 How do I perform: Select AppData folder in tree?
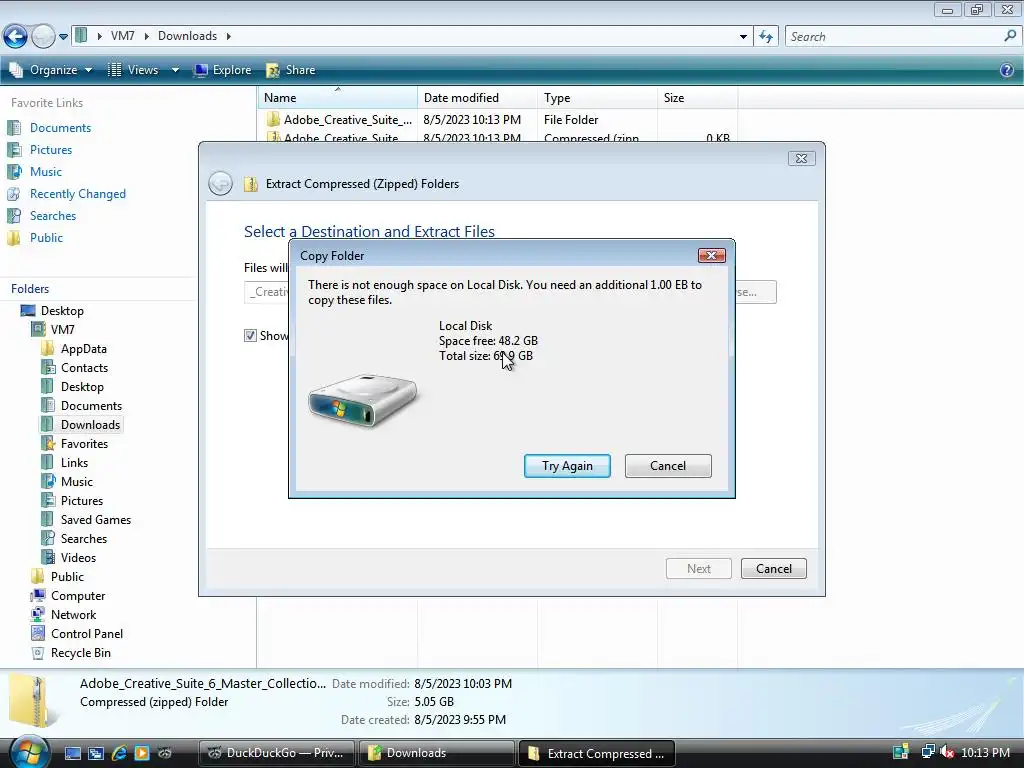tap(84, 349)
